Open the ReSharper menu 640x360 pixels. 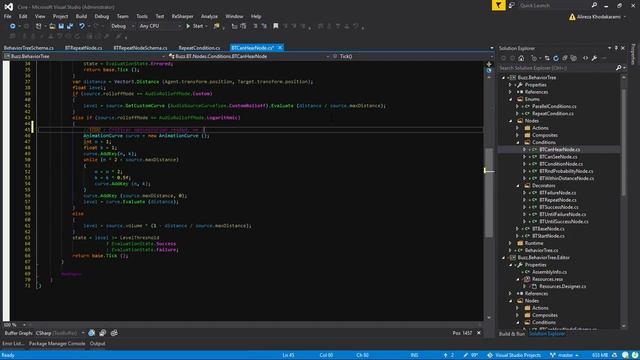(x=182, y=16)
